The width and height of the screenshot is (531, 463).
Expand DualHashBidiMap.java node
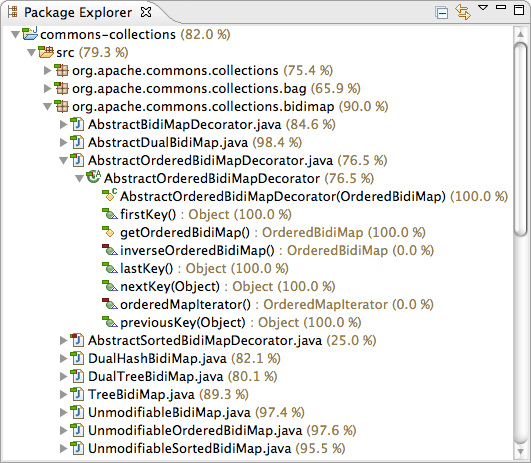coord(63,358)
